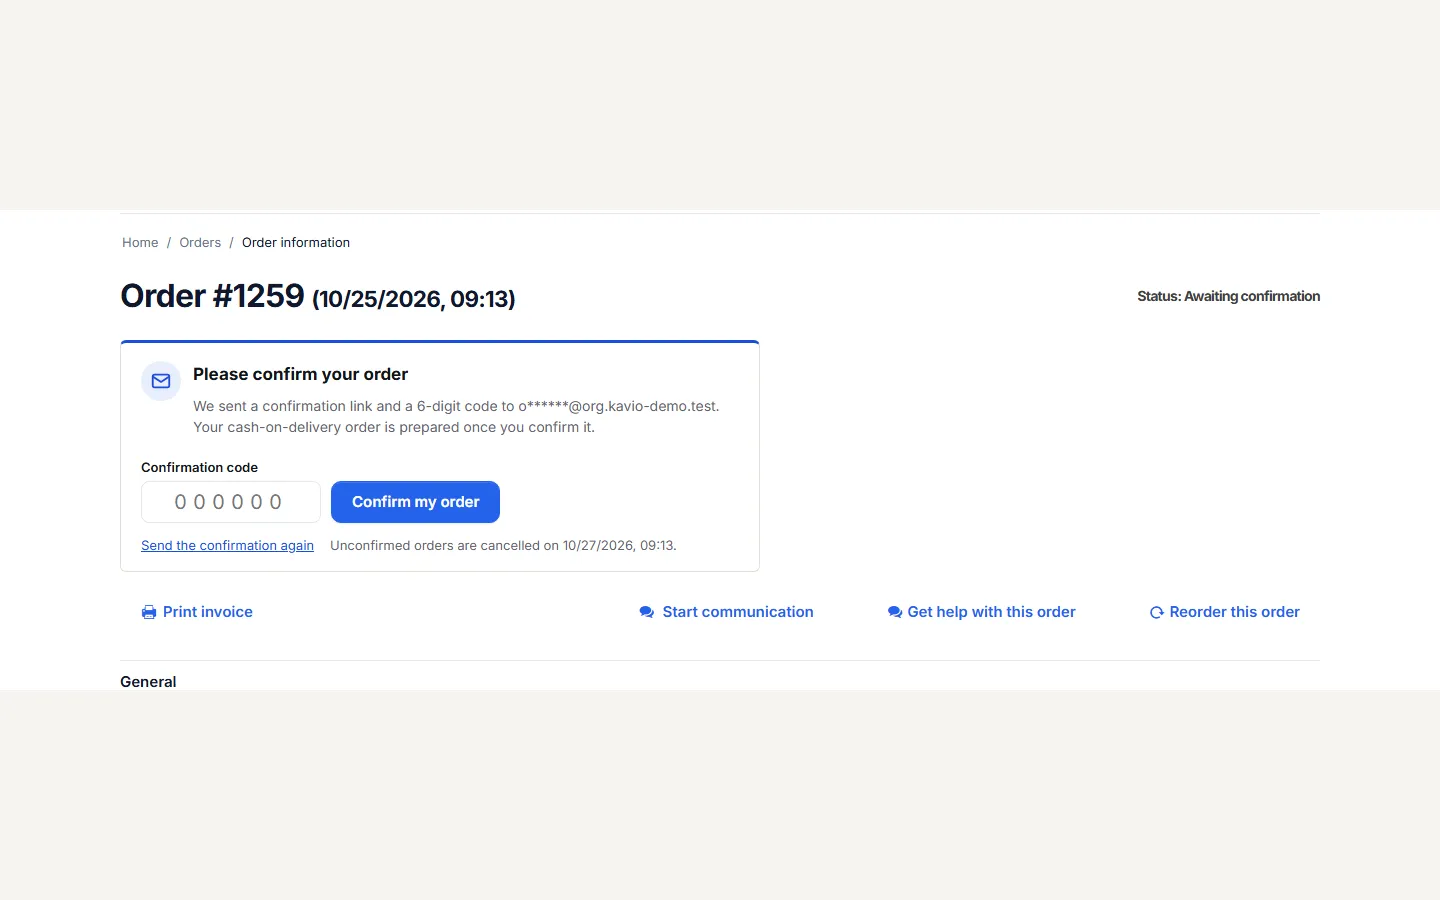The height and width of the screenshot is (900, 1440).
Task: Click the Order information breadcrumb text
Action: point(296,243)
